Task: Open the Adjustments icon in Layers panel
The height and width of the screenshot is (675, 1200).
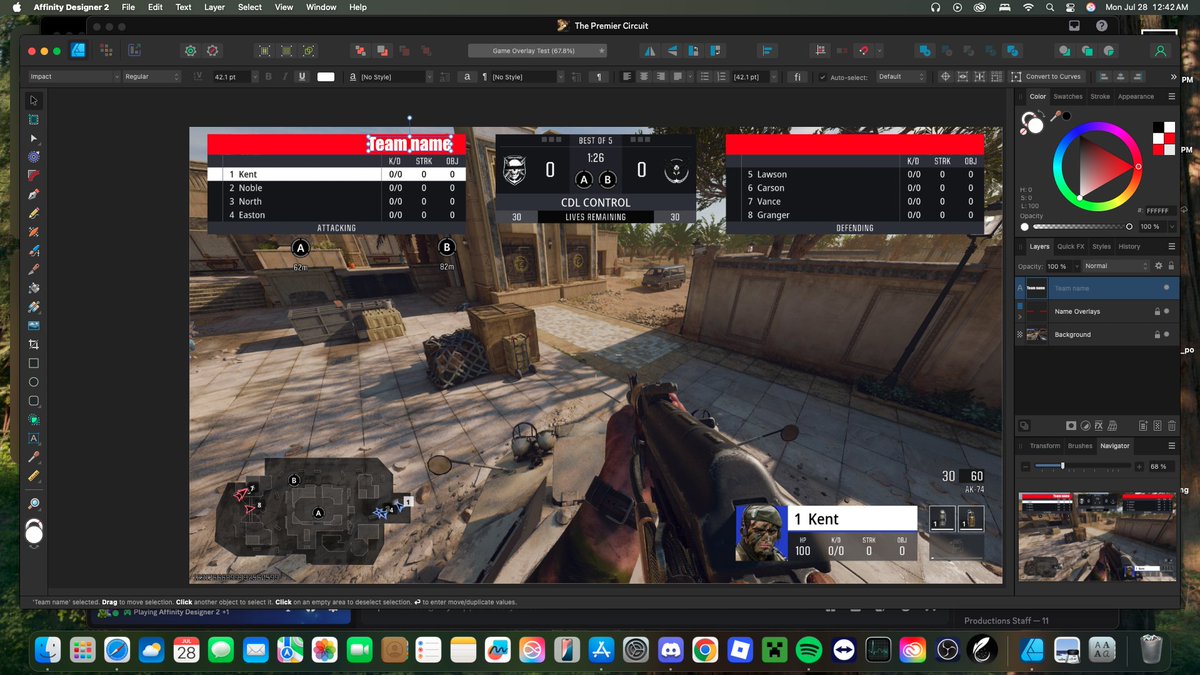Action: coord(1086,425)
